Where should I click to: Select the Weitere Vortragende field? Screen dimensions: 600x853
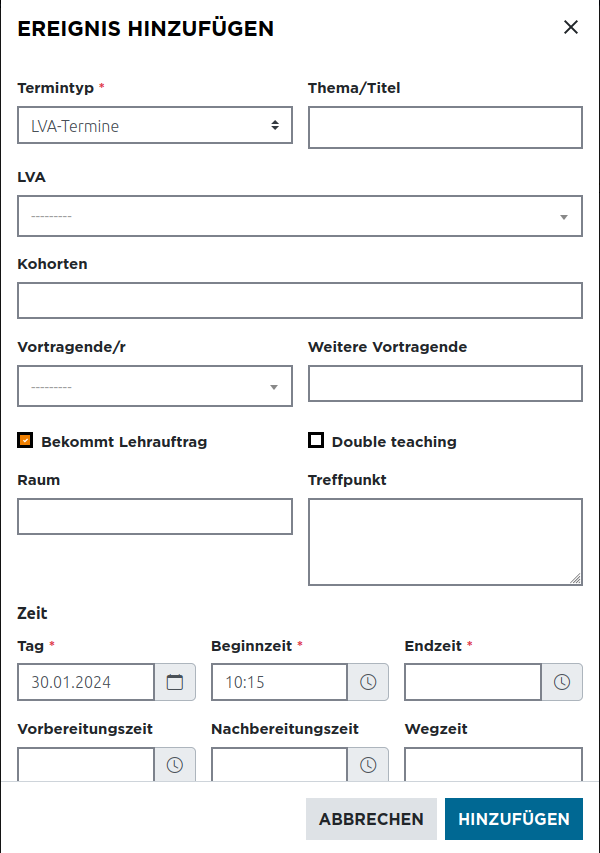click(445, 383)
